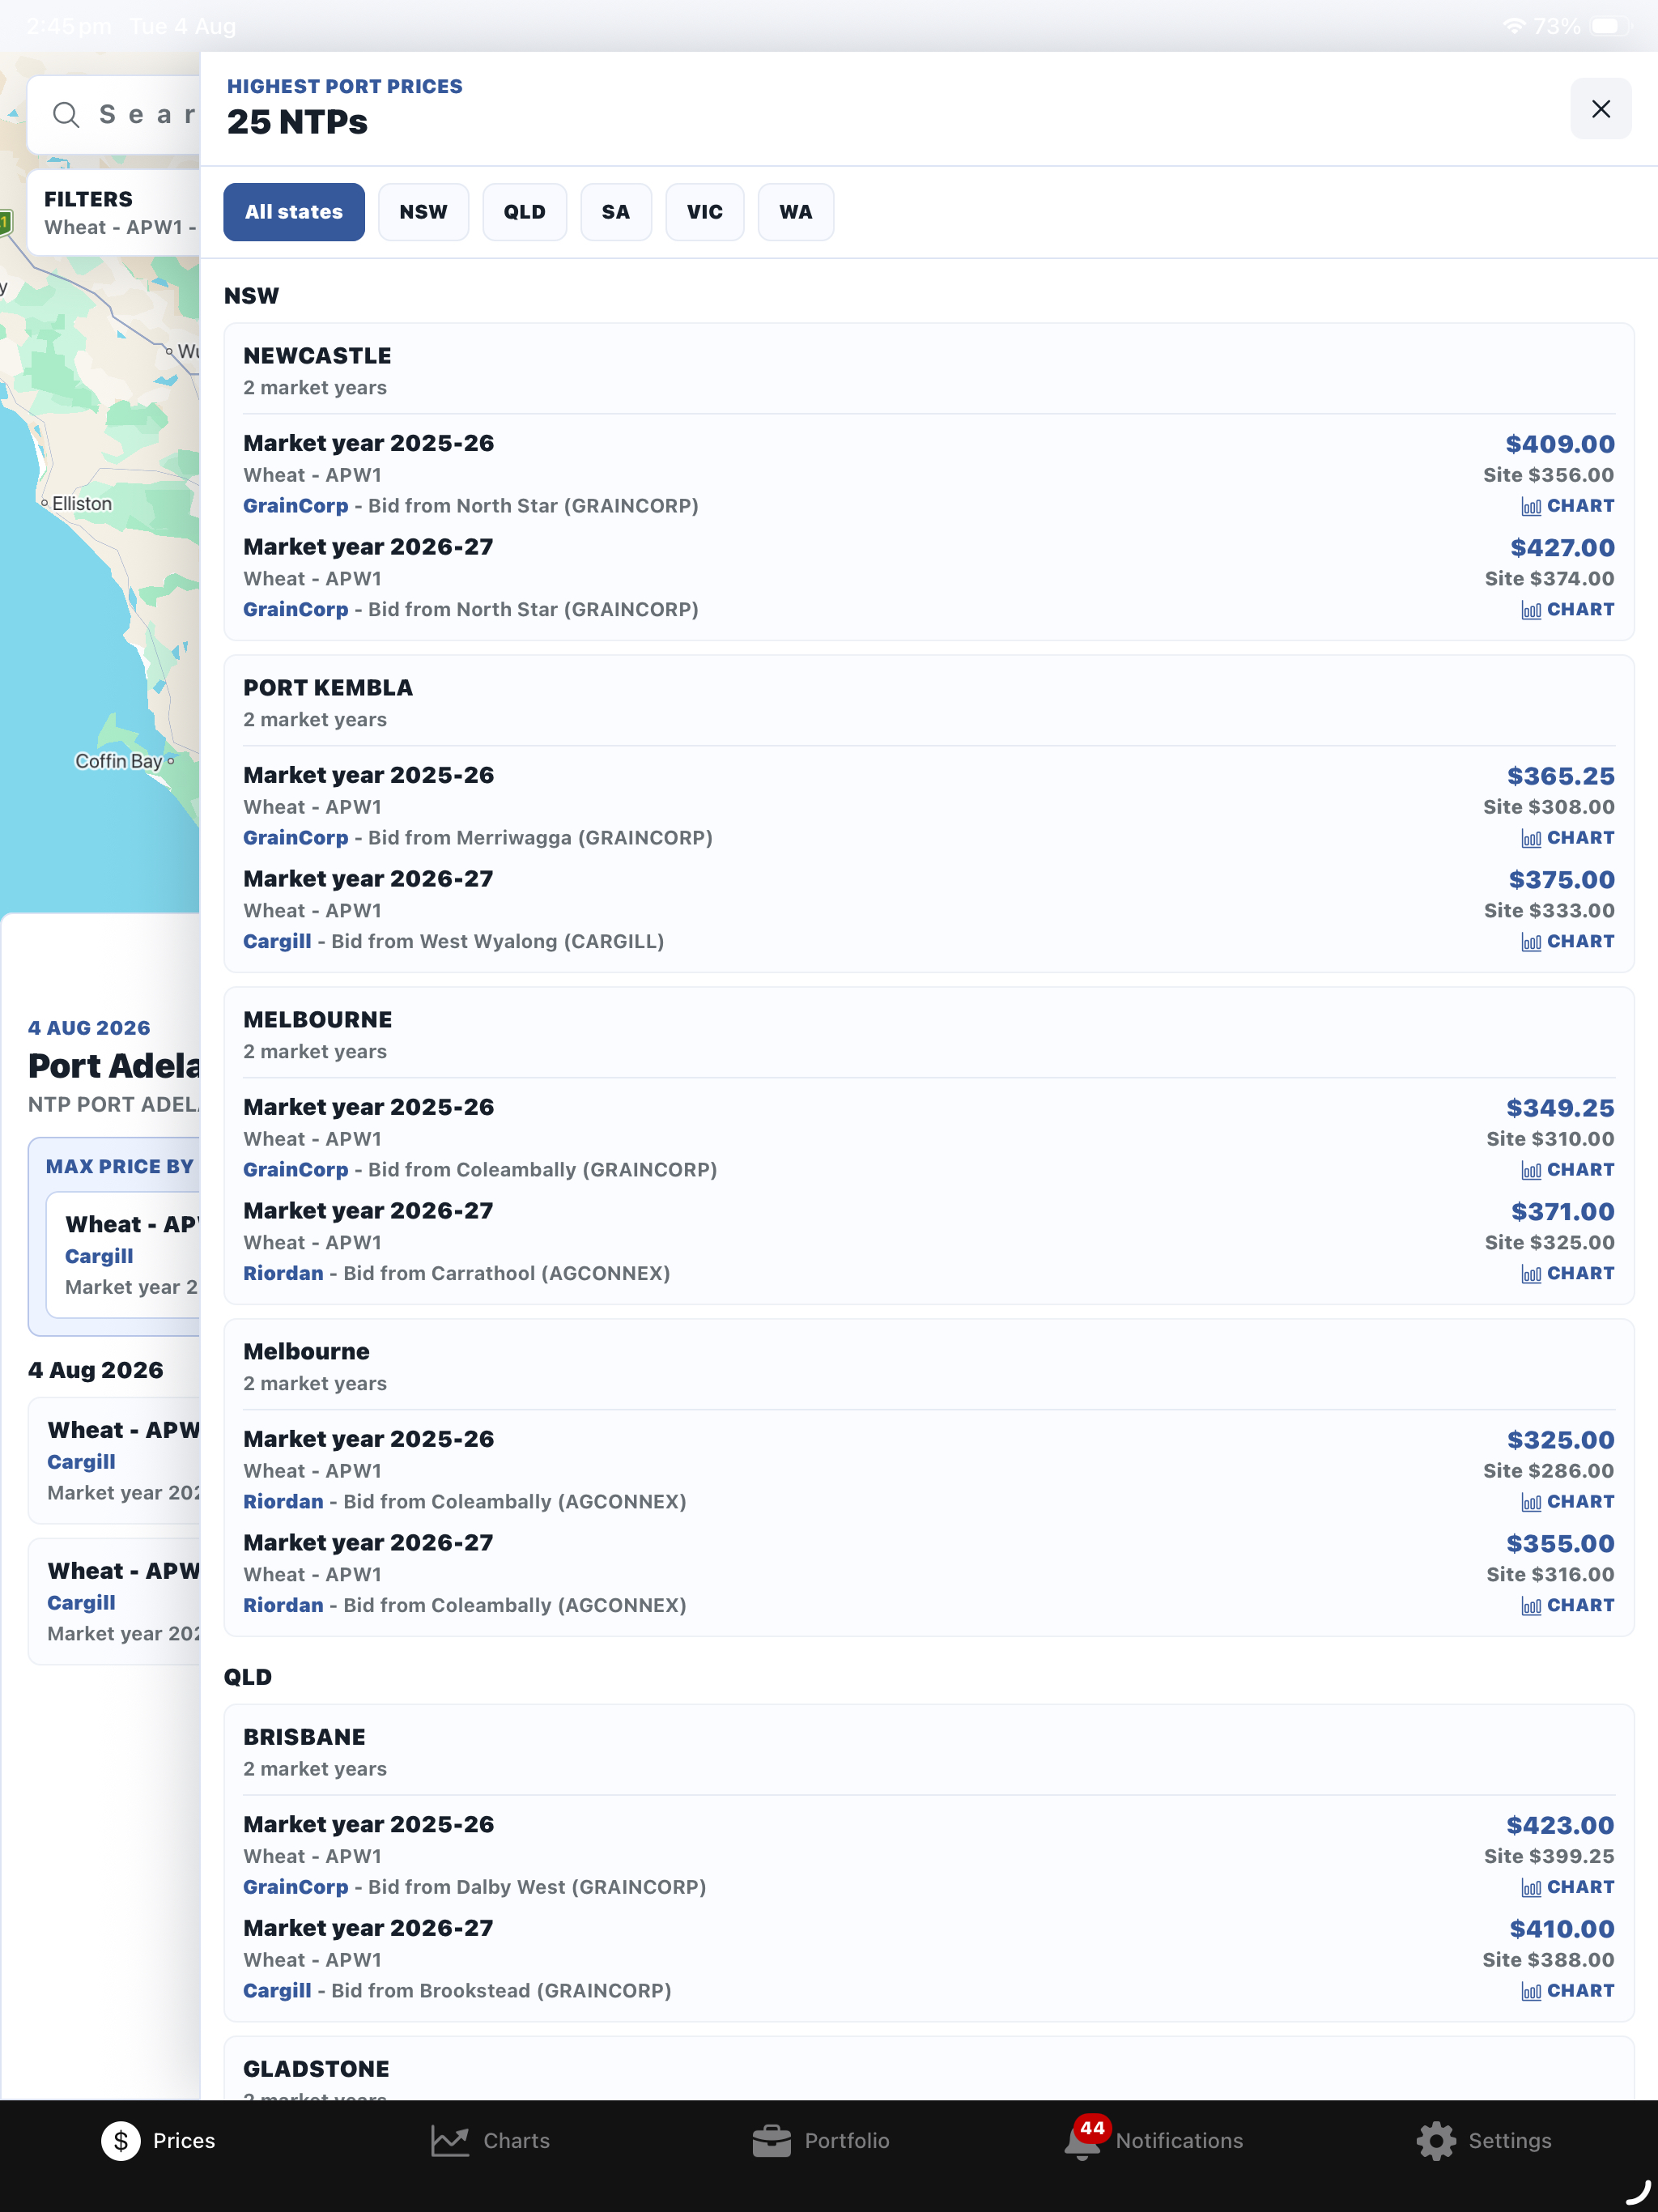Tap the search magnifier icon

tap(66, 115)
